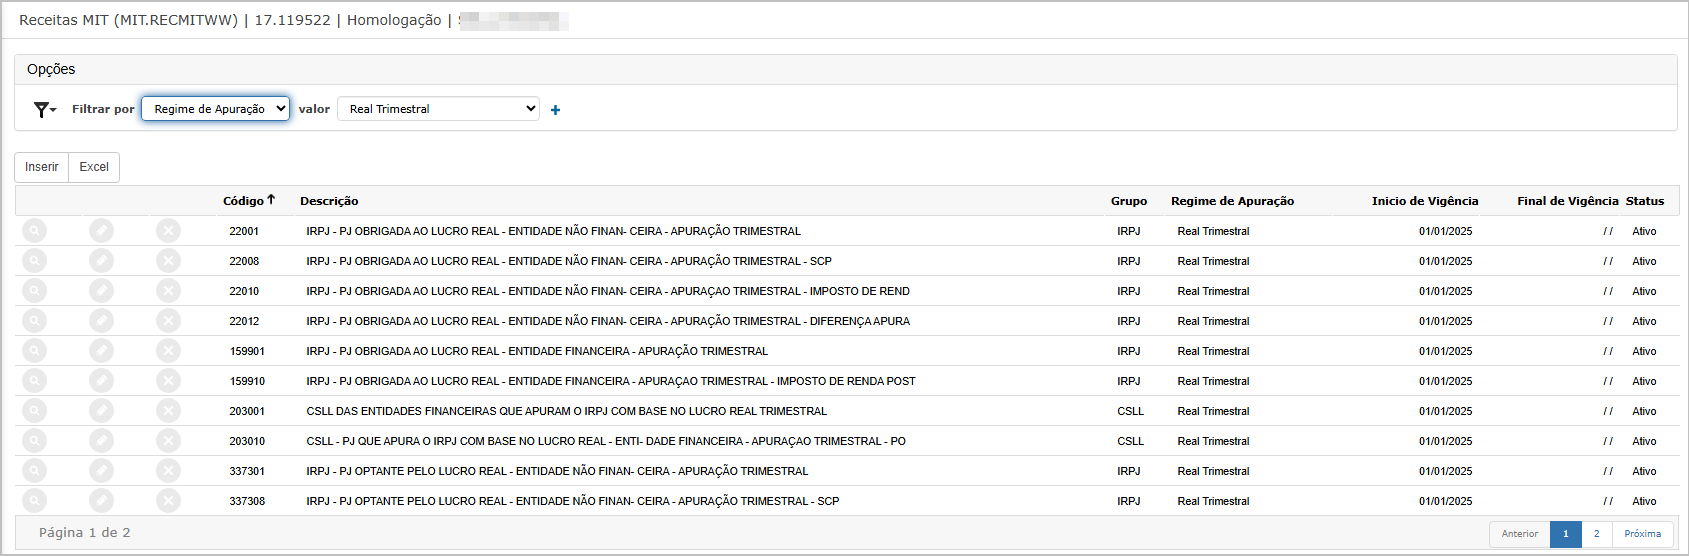Image resolution: width=1689 pixels, height=556 pixels.
Task: Open the Regime de Apuração filter dropdown
Action: [215, 109]
